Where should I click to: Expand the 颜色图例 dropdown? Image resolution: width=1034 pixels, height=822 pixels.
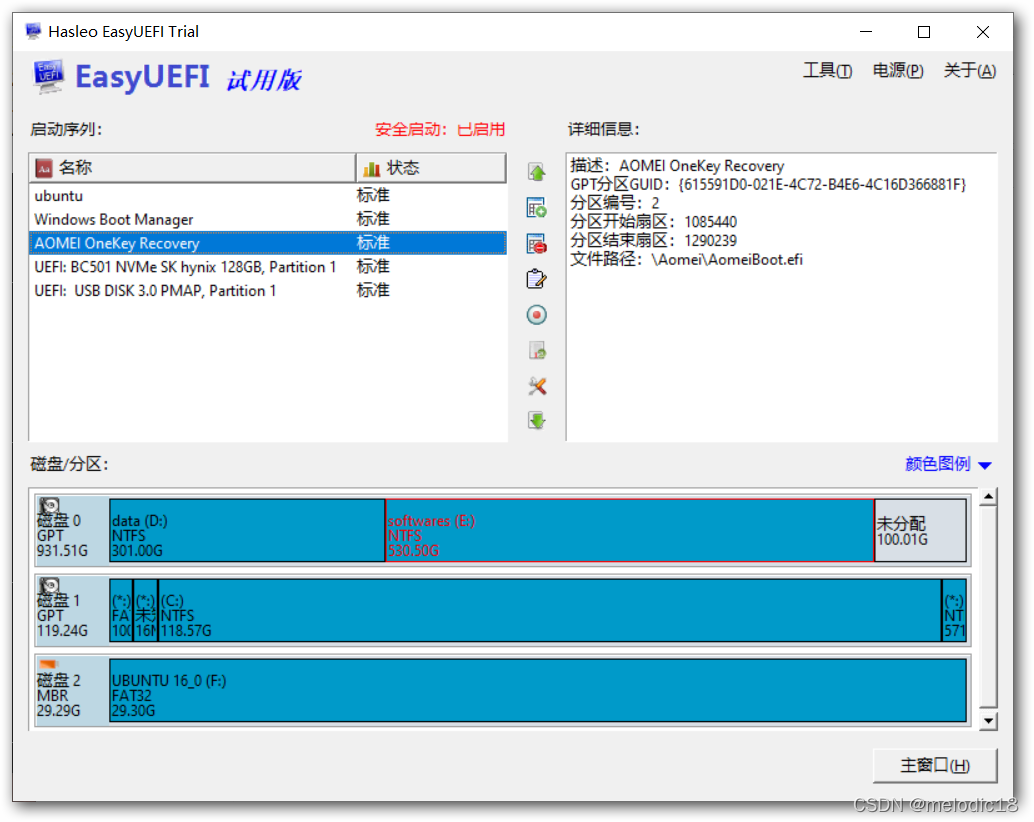click(948, 464)
